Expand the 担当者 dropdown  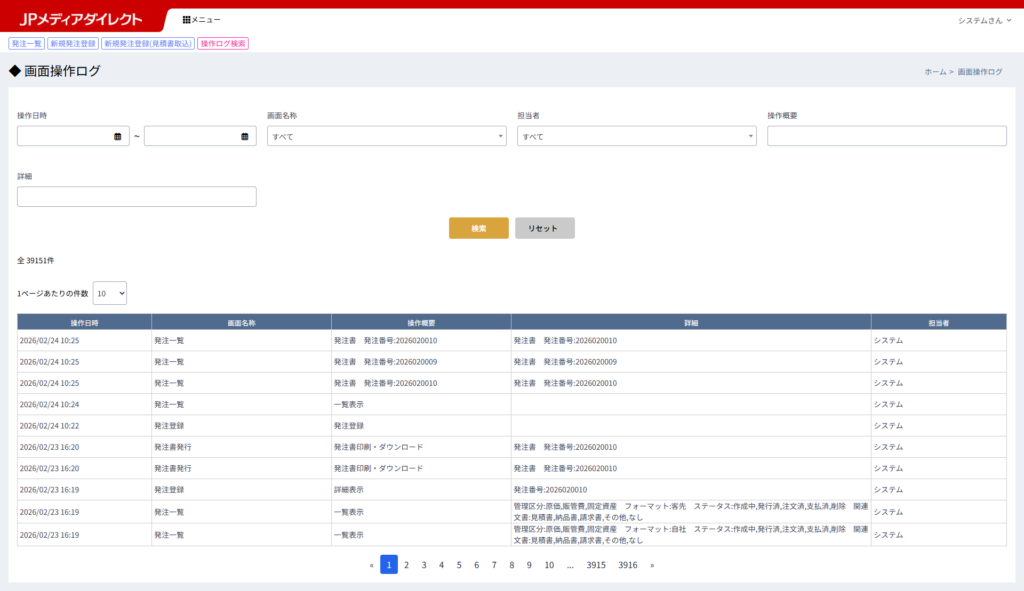[636, 136]
